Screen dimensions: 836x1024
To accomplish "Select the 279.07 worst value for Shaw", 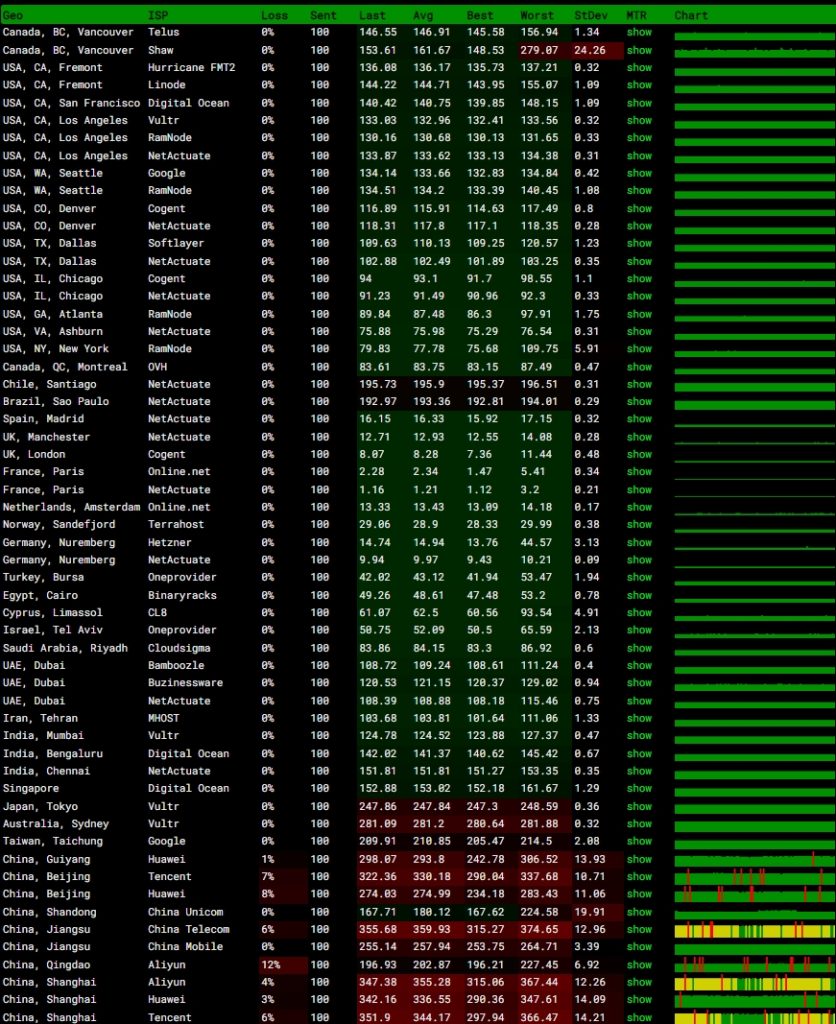I will pos(539,50).
